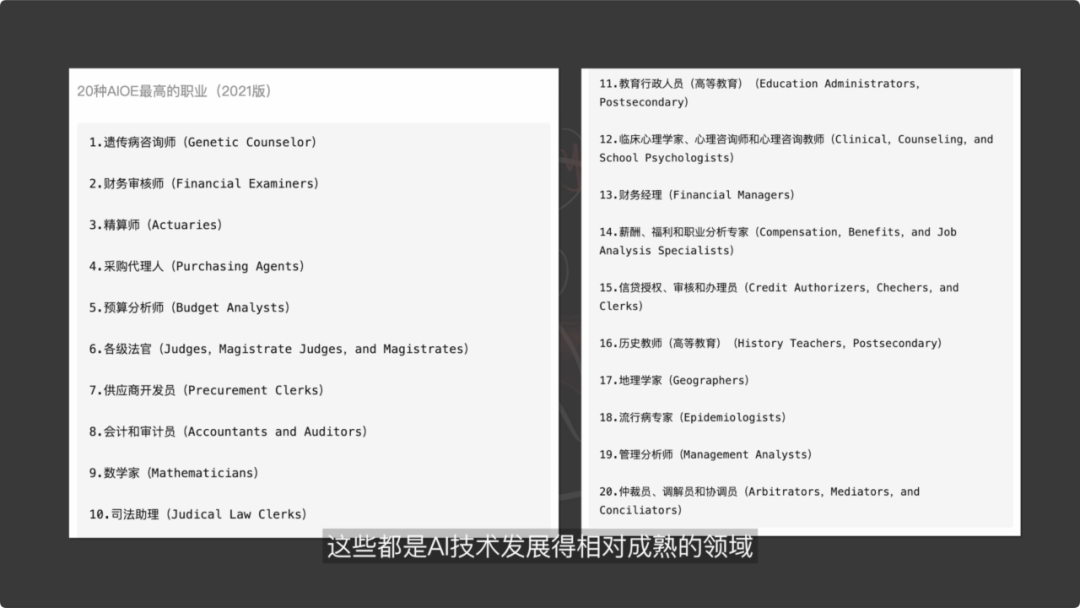
Task: Select item 7 Precurement Clerks
Action: tap(207, 390)
